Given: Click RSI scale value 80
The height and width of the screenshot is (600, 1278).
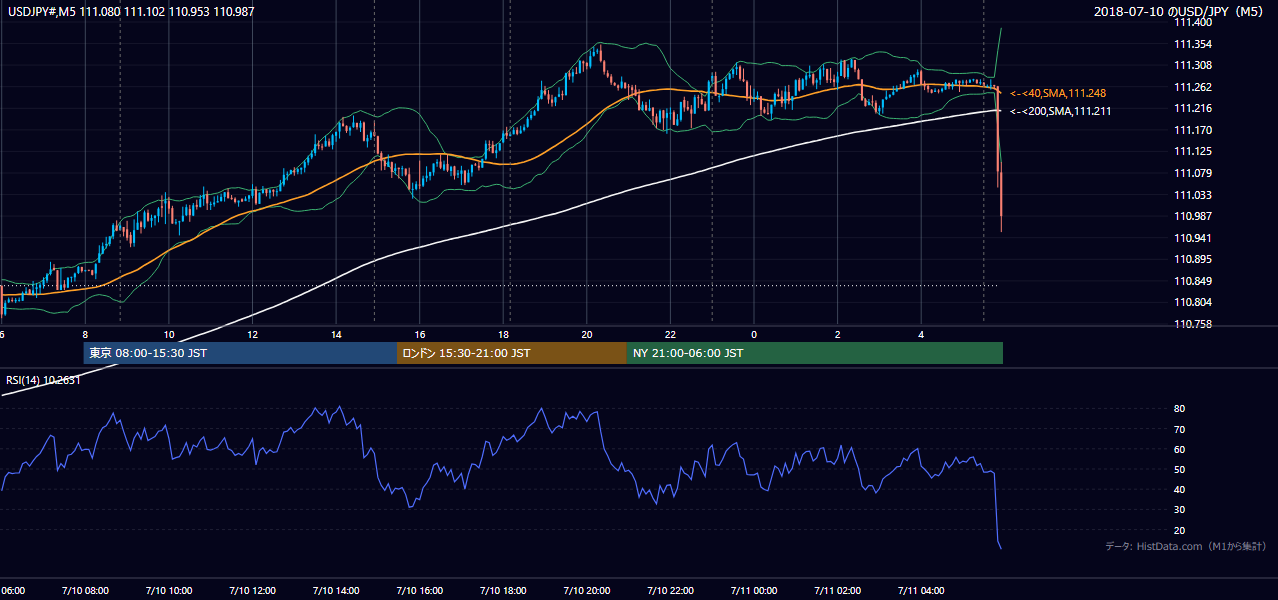Looking at the screenshot, I should [x=1179, y=409].
